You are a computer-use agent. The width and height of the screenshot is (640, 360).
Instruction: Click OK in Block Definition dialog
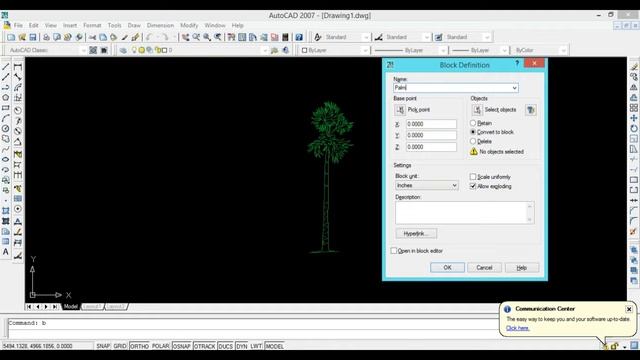[447, 268]
